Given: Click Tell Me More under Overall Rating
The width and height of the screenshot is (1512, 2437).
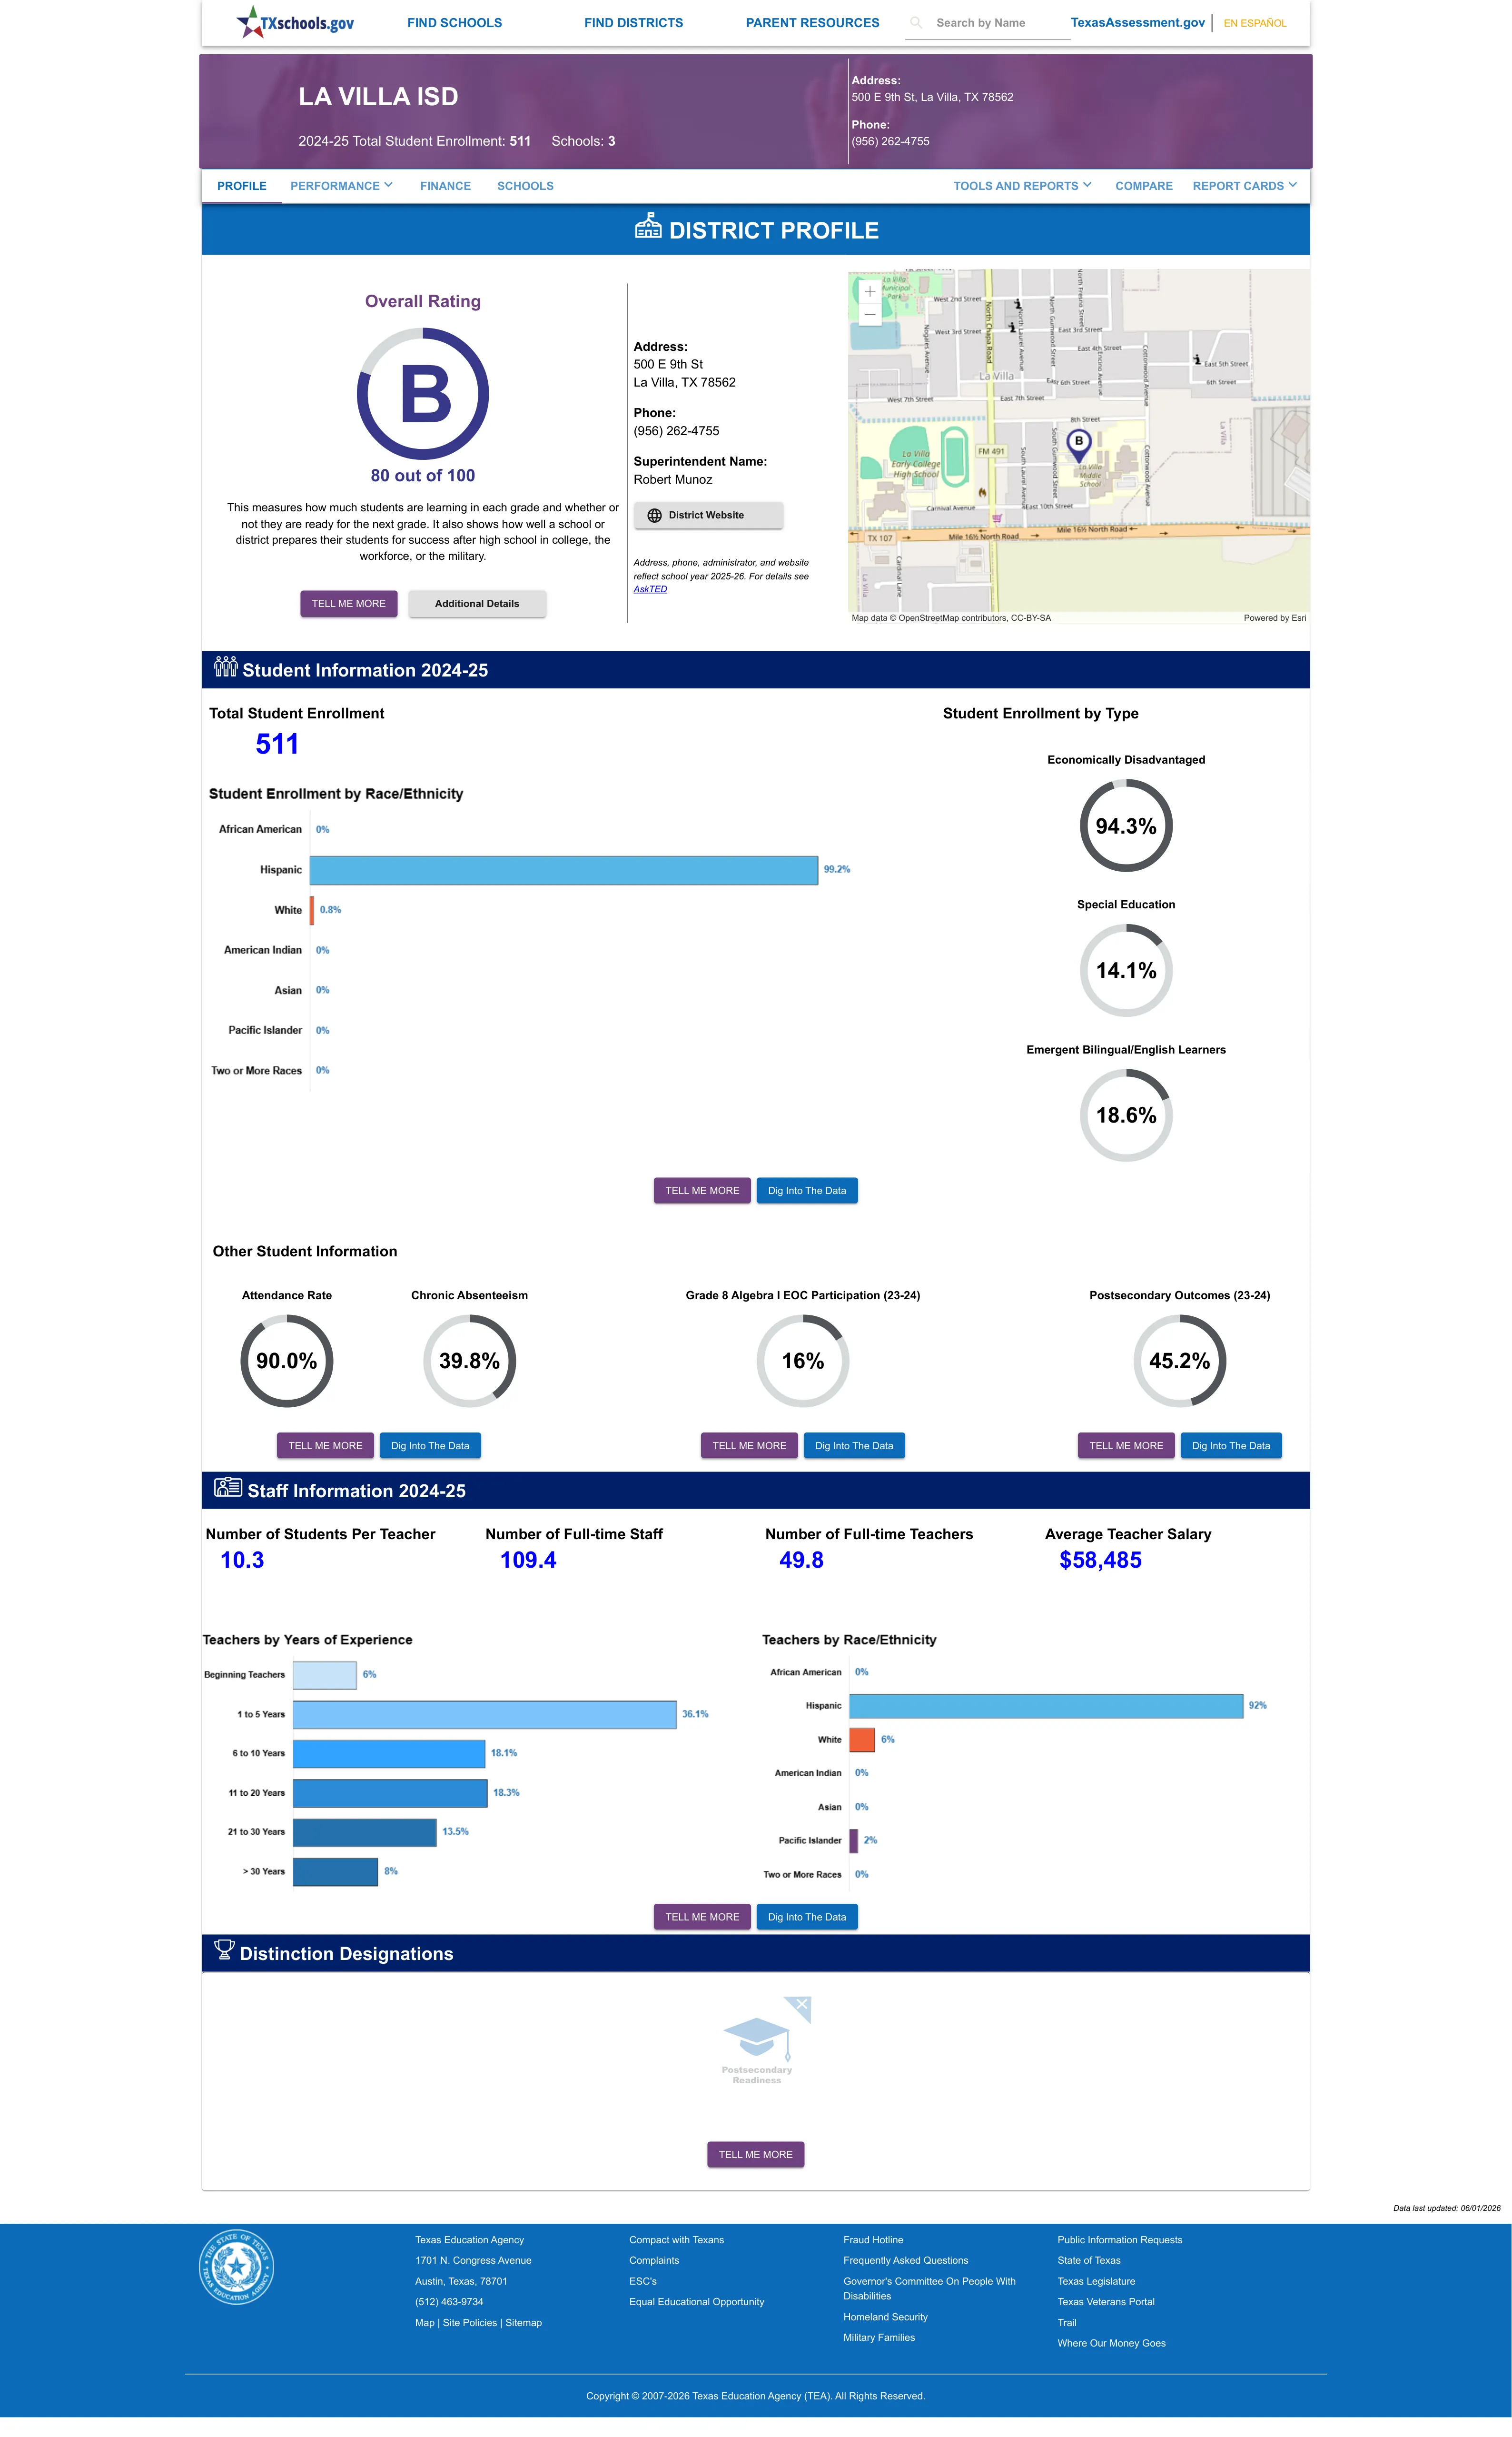Looking at the screenshot, I should [x=349, y=604].
